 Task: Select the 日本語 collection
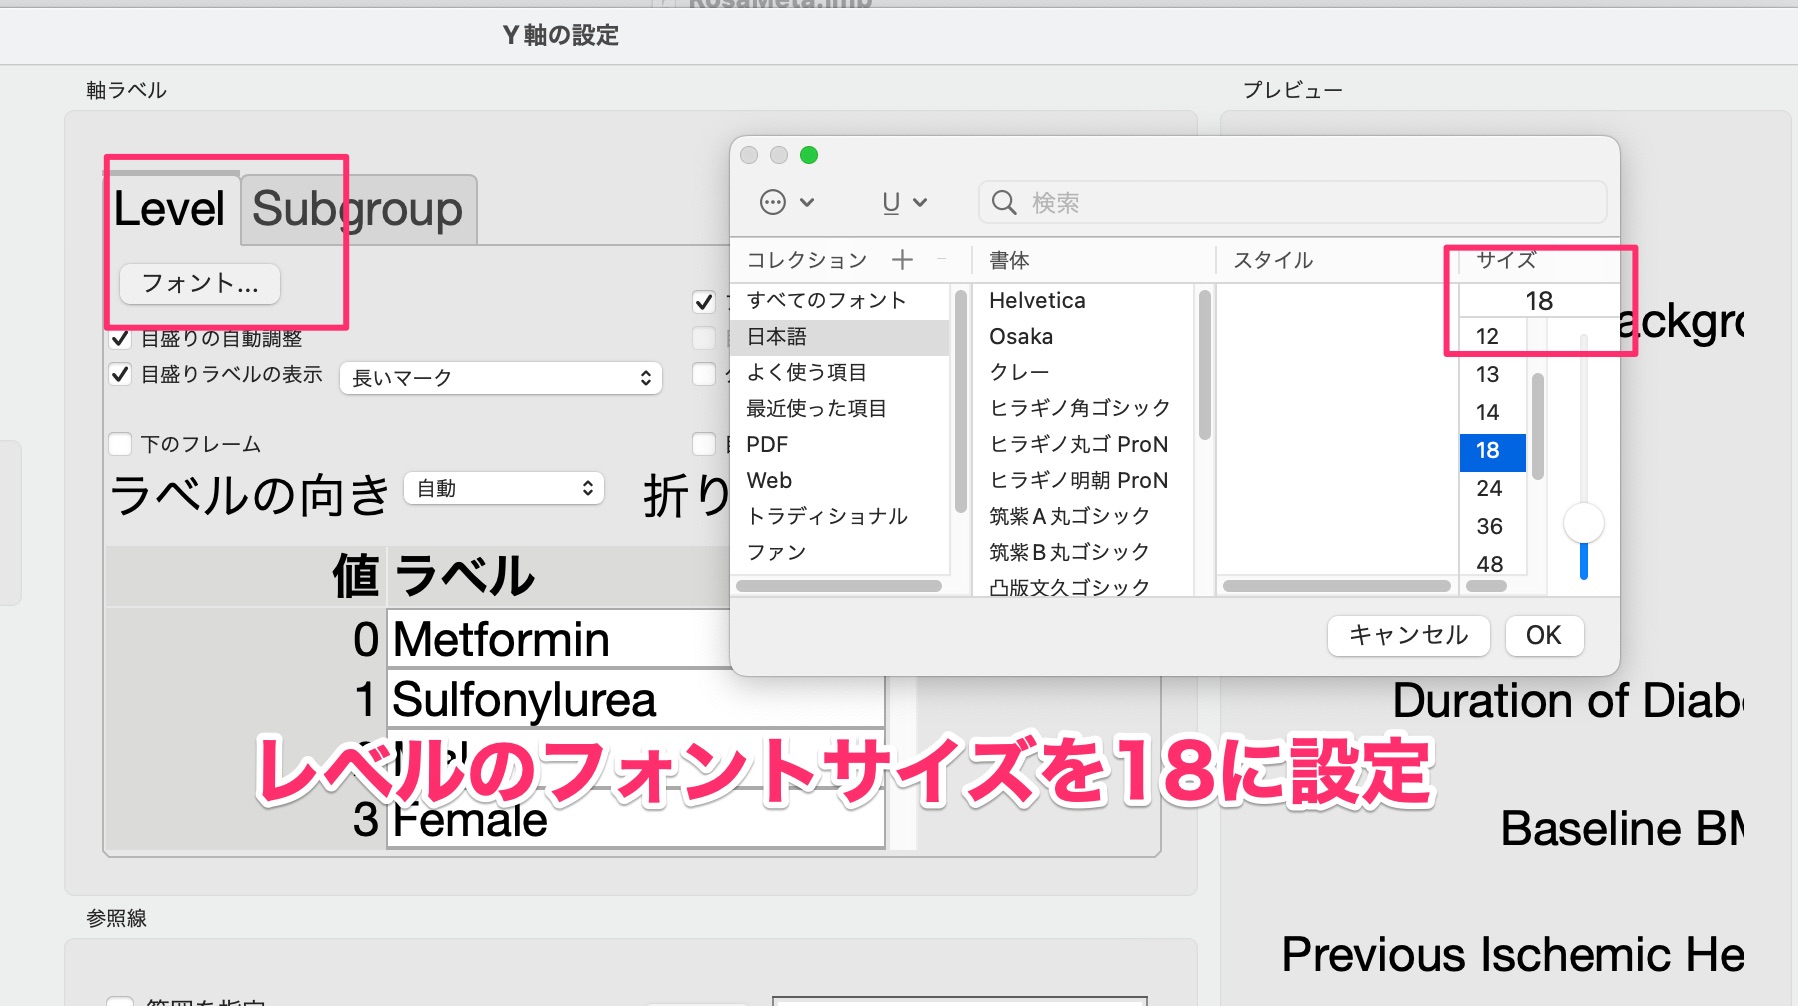(776, 337)
